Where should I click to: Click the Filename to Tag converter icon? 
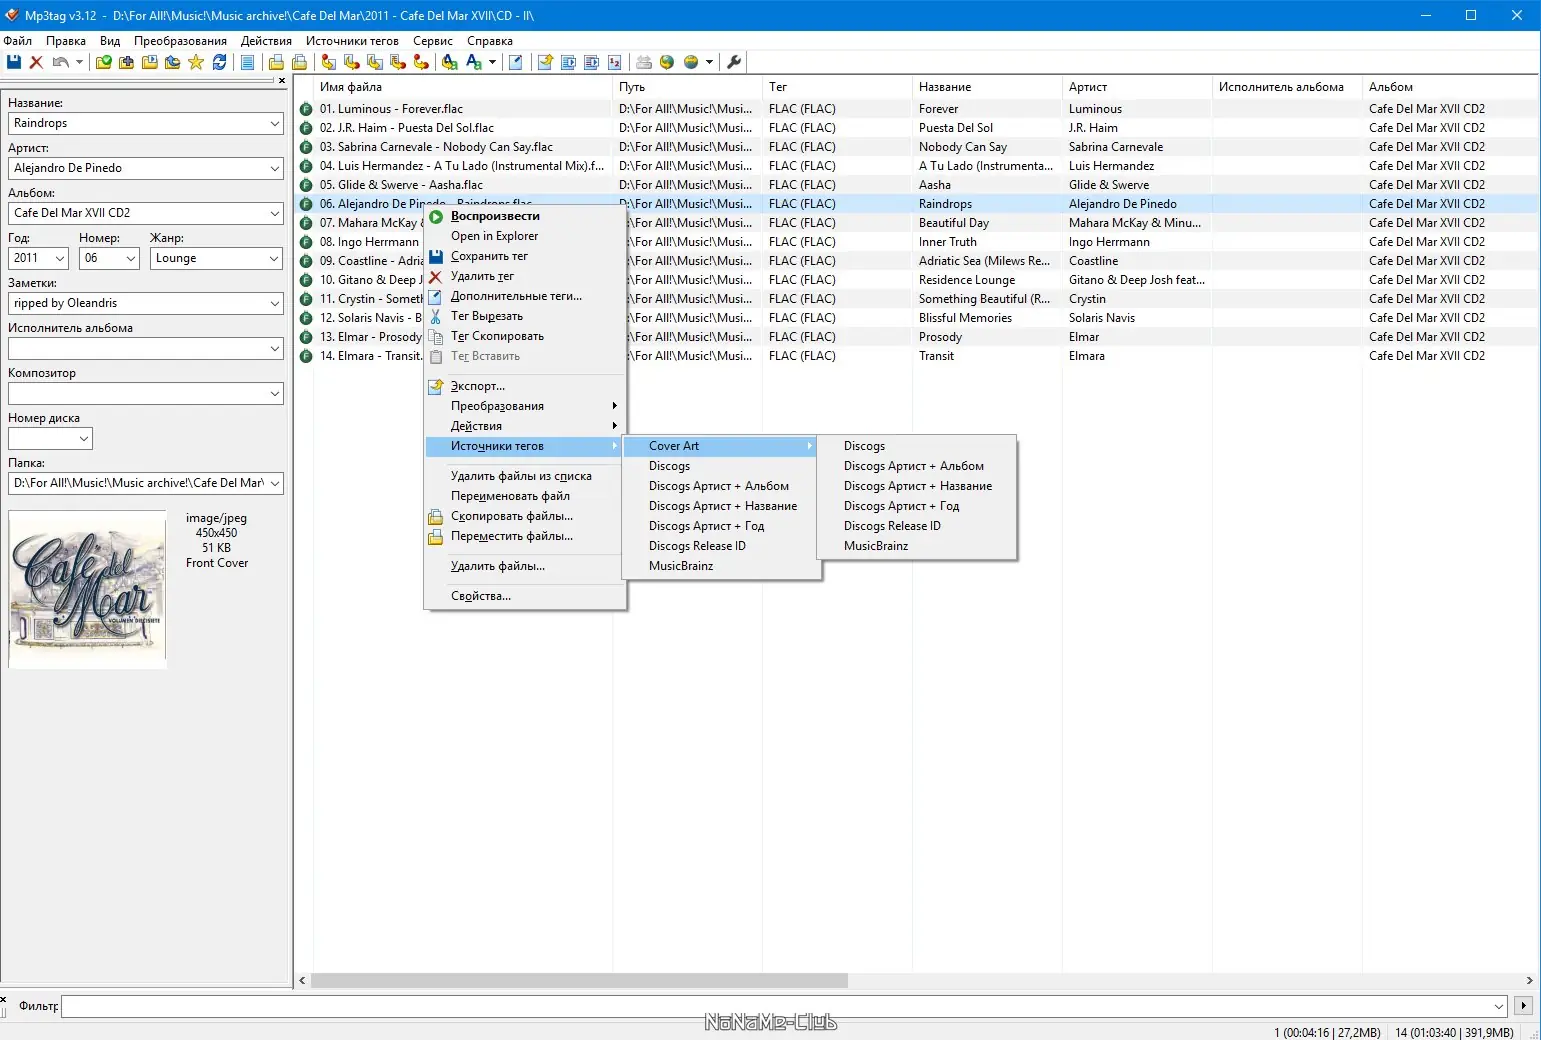[352, 62]
